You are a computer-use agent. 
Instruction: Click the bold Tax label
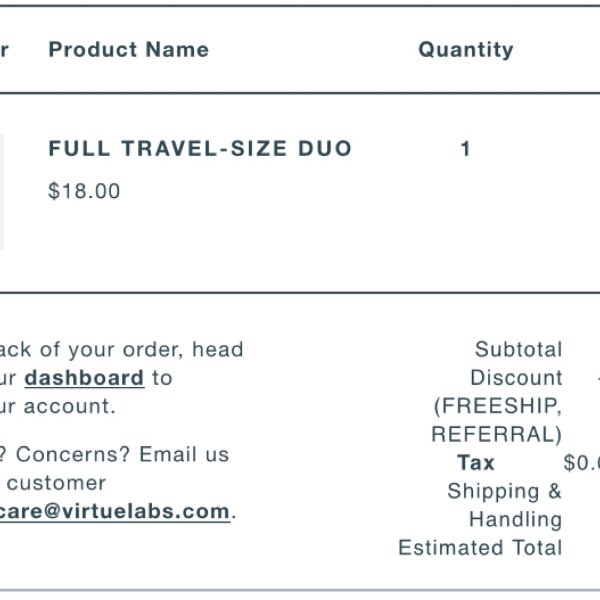[476, 463]
